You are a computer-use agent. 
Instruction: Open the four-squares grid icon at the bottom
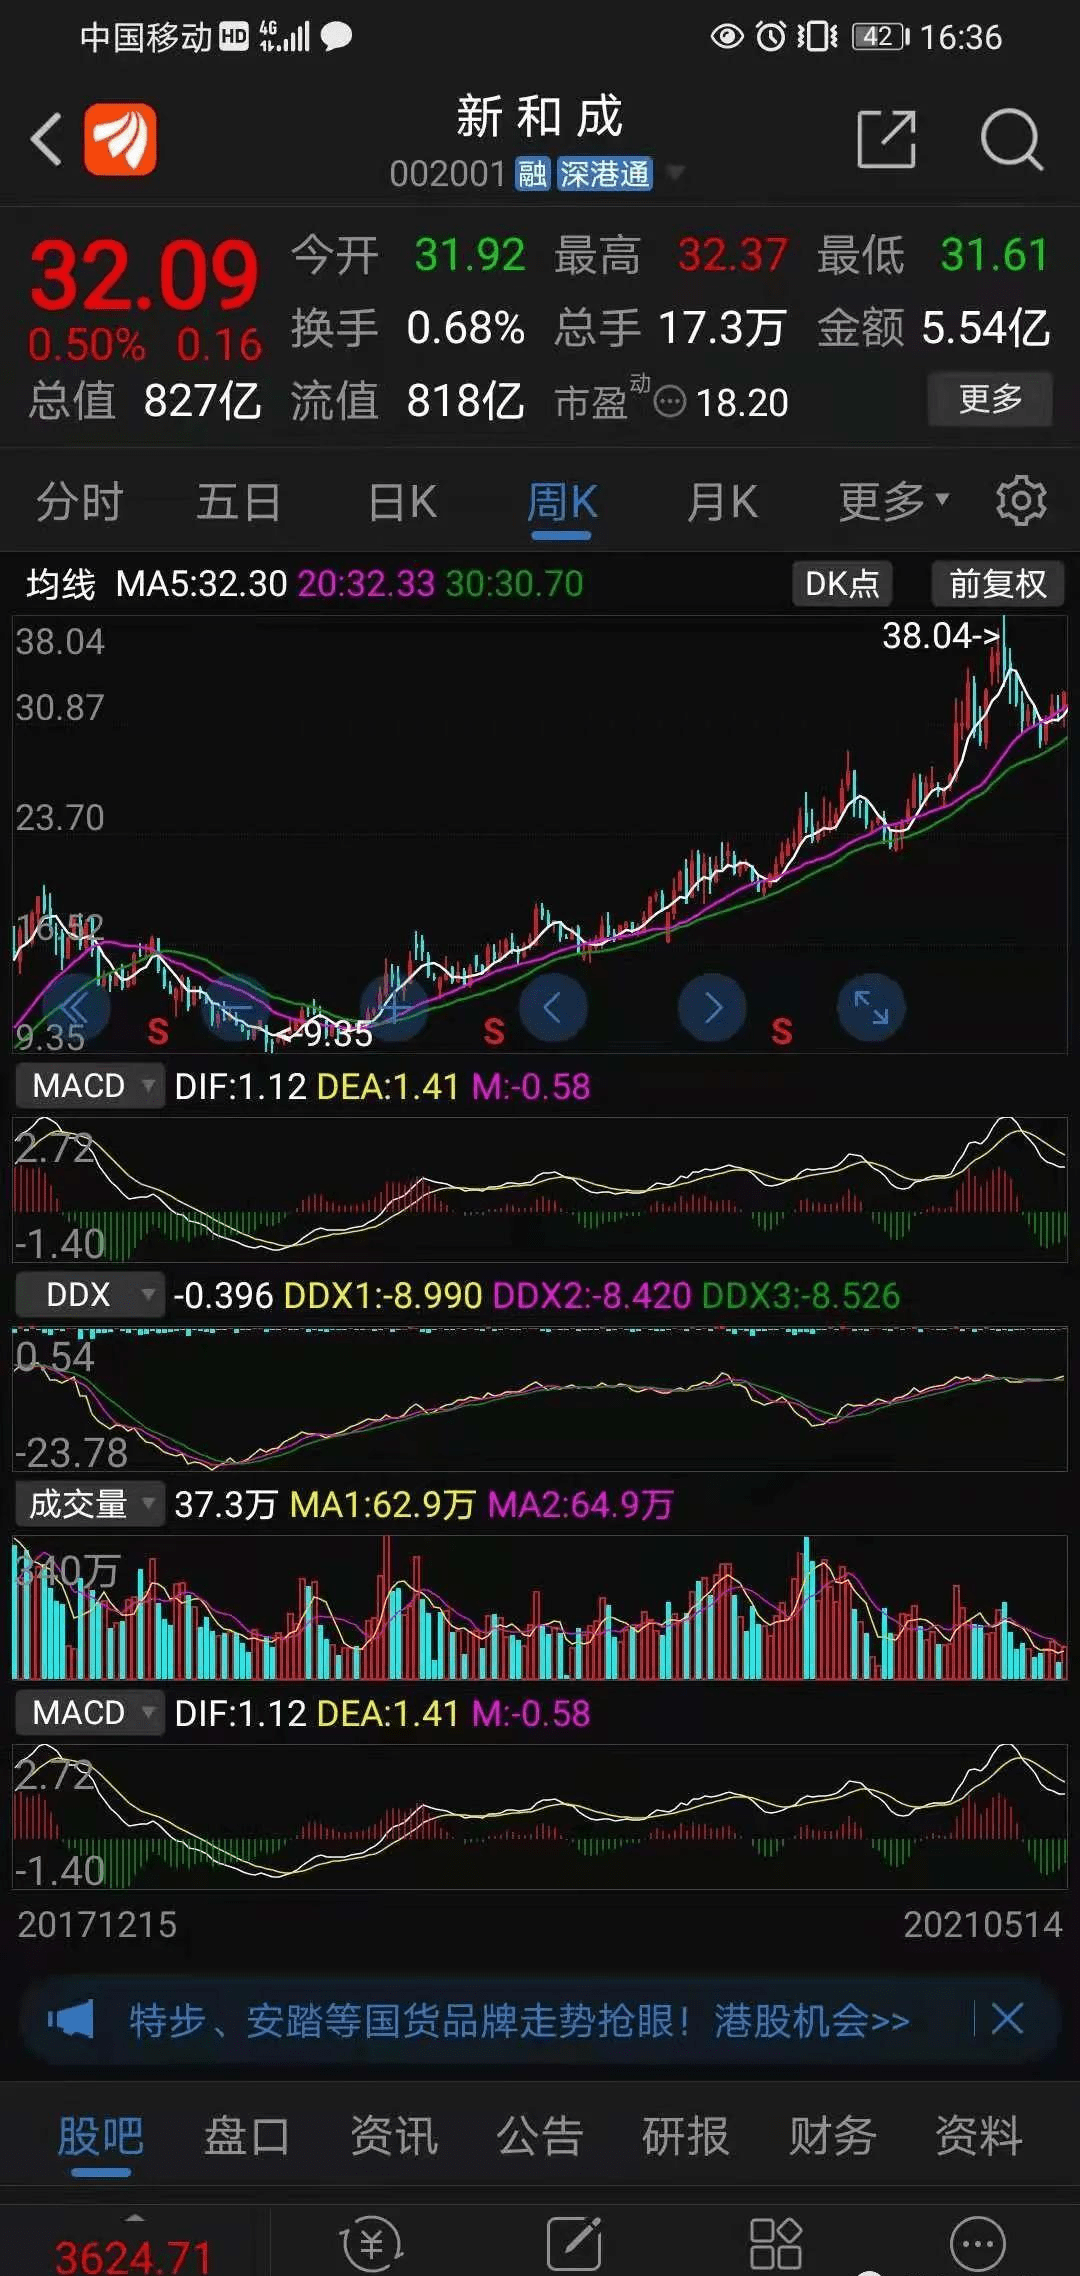pyautogui.click(x=775, y=2244)
